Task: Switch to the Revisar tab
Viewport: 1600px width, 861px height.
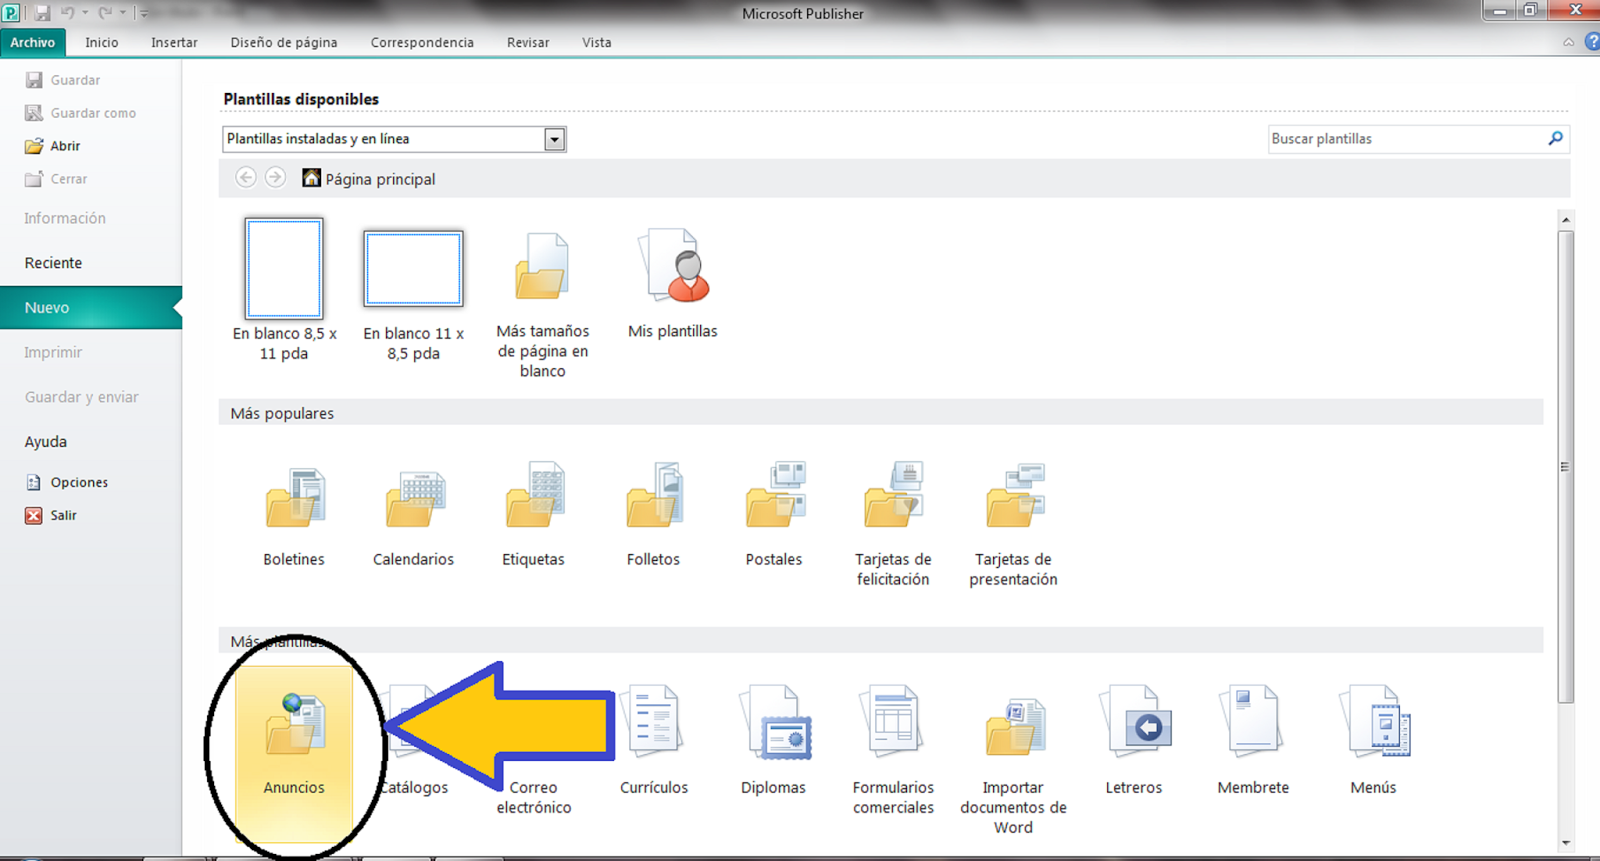Action: pos(528,42)
